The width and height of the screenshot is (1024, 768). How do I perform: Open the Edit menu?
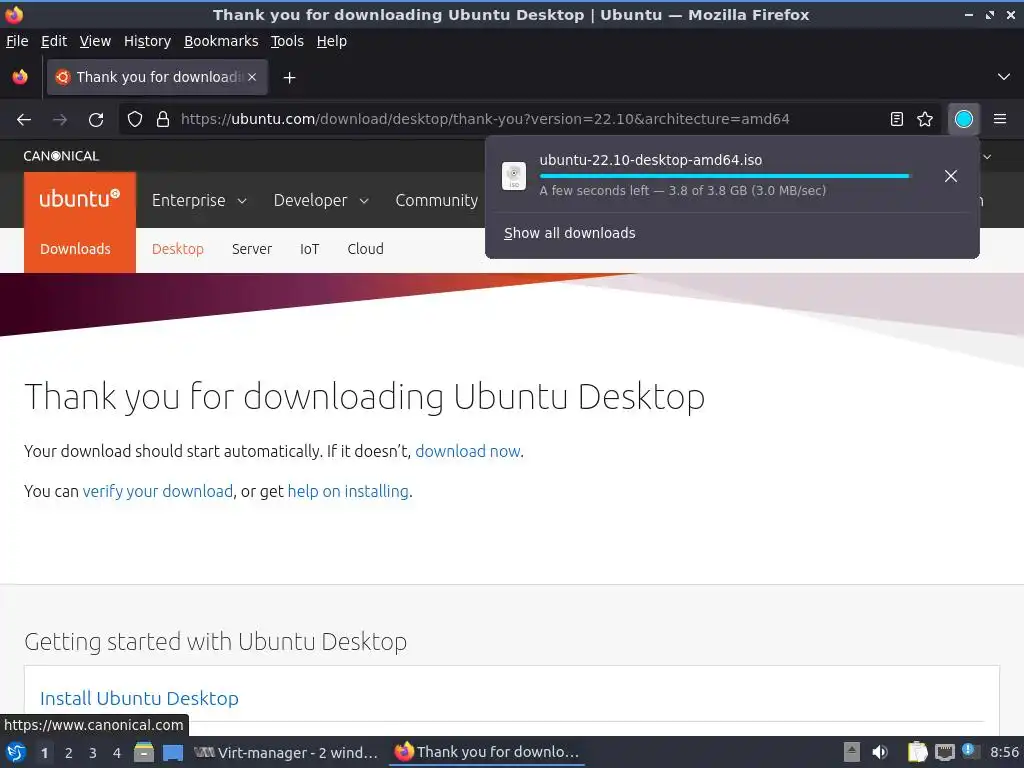54,41
